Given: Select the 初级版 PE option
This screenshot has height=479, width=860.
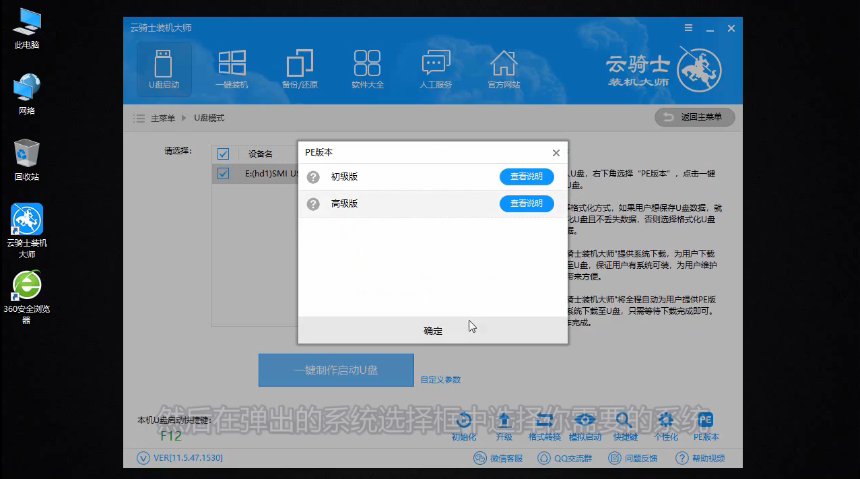Looking at the screenshot, I should pyautogui.click(x=433, y=177).
